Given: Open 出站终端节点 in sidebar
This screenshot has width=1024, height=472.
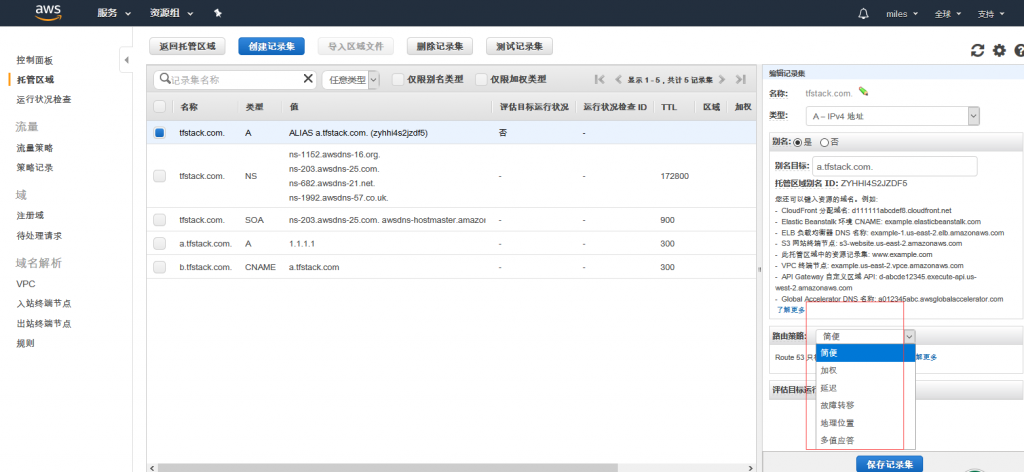Looking at the screenshot, I should [x=44, y=323].
